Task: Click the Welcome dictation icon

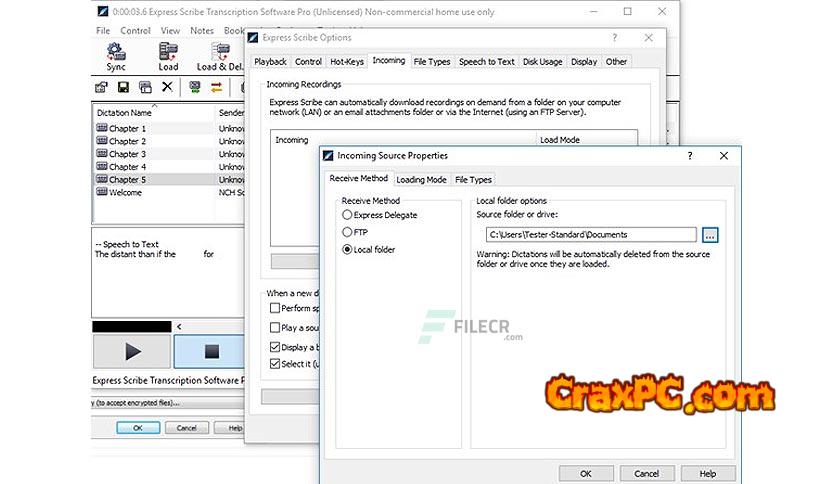Action: [x=102, y=192]
